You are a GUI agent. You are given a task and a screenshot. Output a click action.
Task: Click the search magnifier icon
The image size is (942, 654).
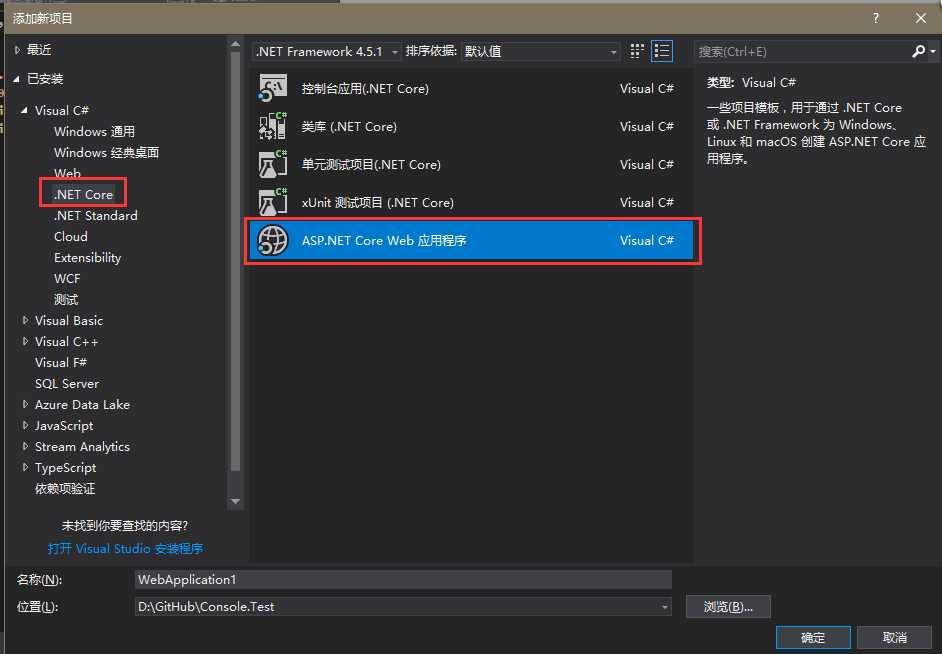point(918,52)
